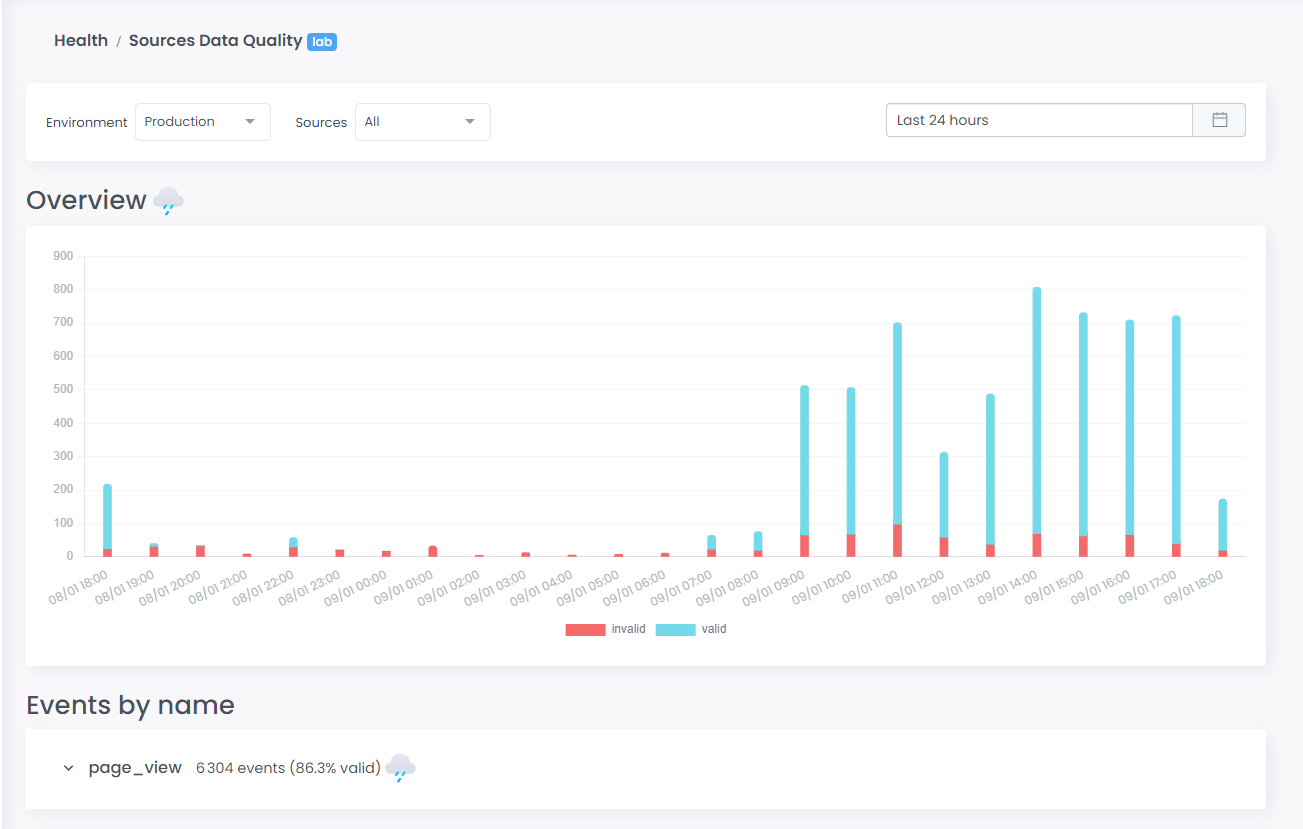Open the Sources dropdown set to All
Image resolution: width=1303 pixels, height=829 pixels.
422,122
